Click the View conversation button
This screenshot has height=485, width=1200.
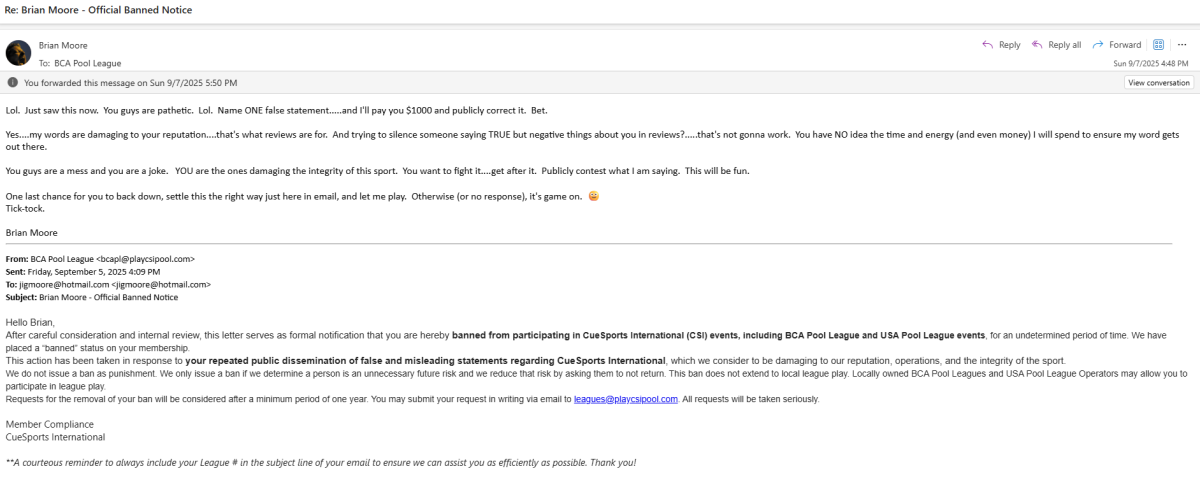[1158, 83]
